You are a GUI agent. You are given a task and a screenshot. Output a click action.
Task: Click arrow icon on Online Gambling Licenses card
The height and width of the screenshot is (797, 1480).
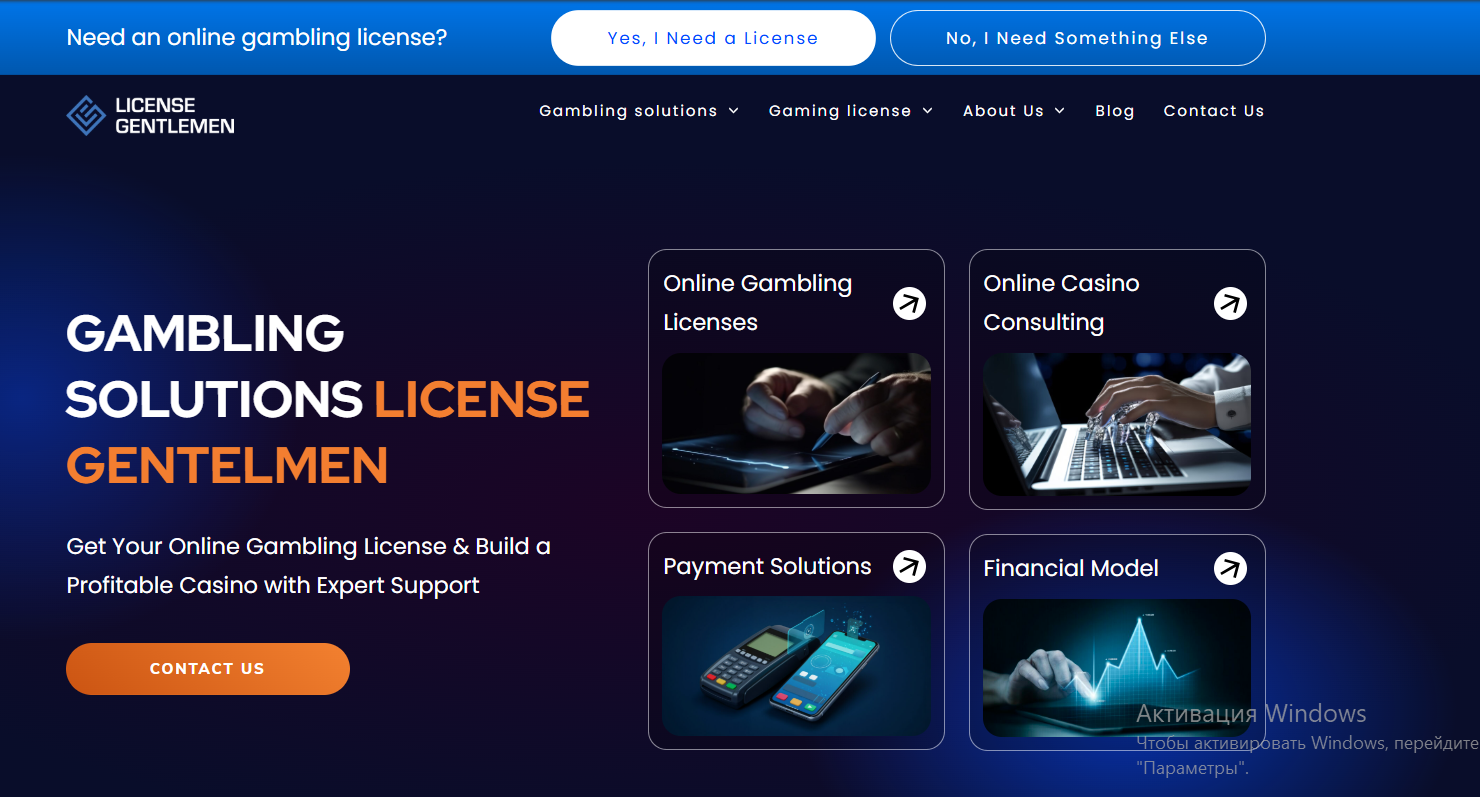(909, 303)
